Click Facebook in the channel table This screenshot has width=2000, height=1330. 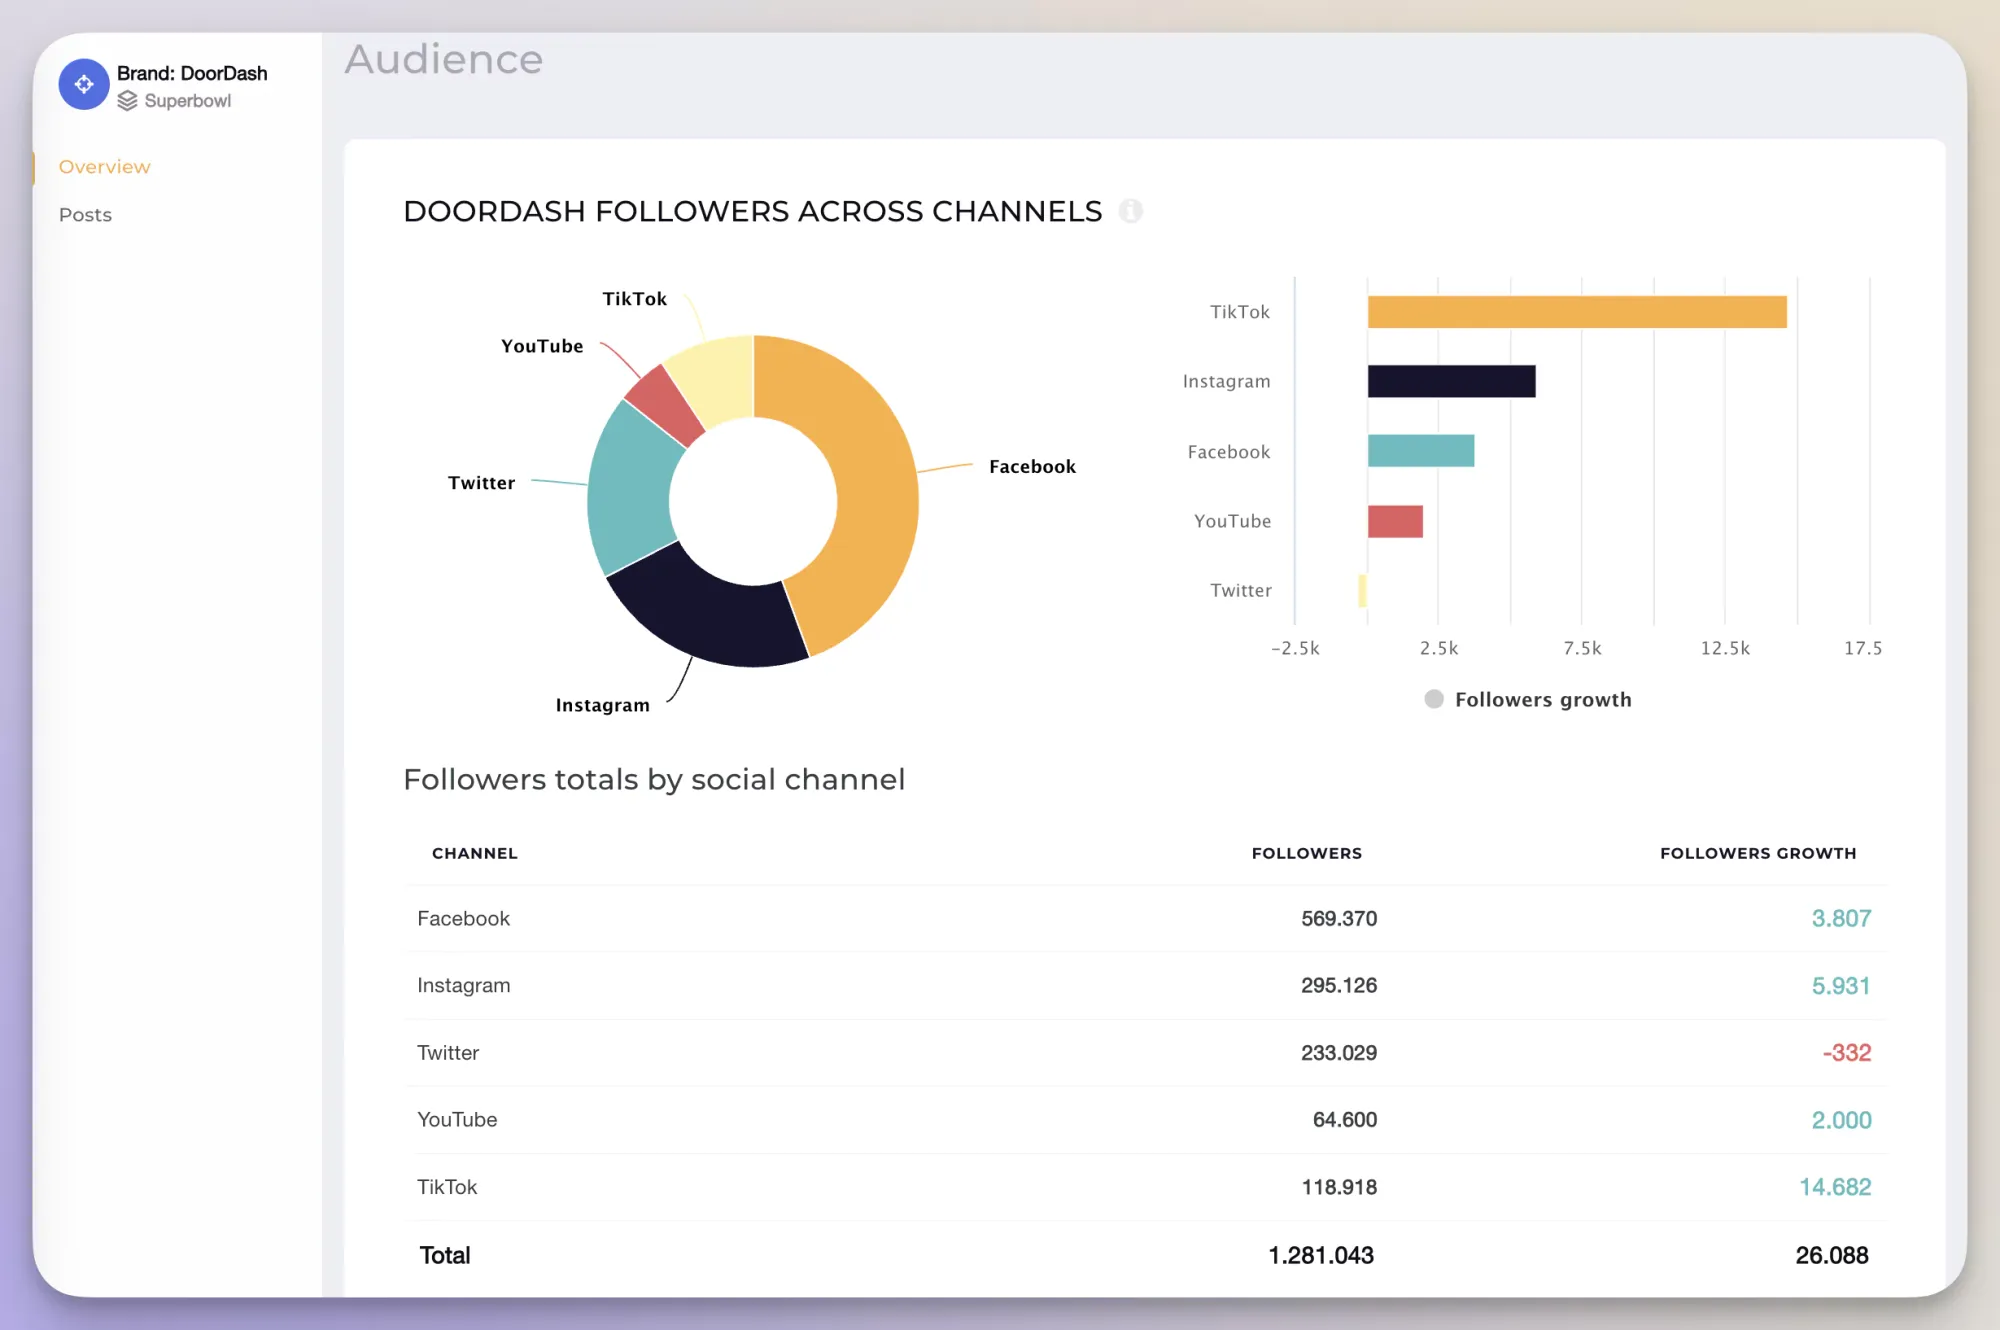pyautogui.click(x=463, y=918)
